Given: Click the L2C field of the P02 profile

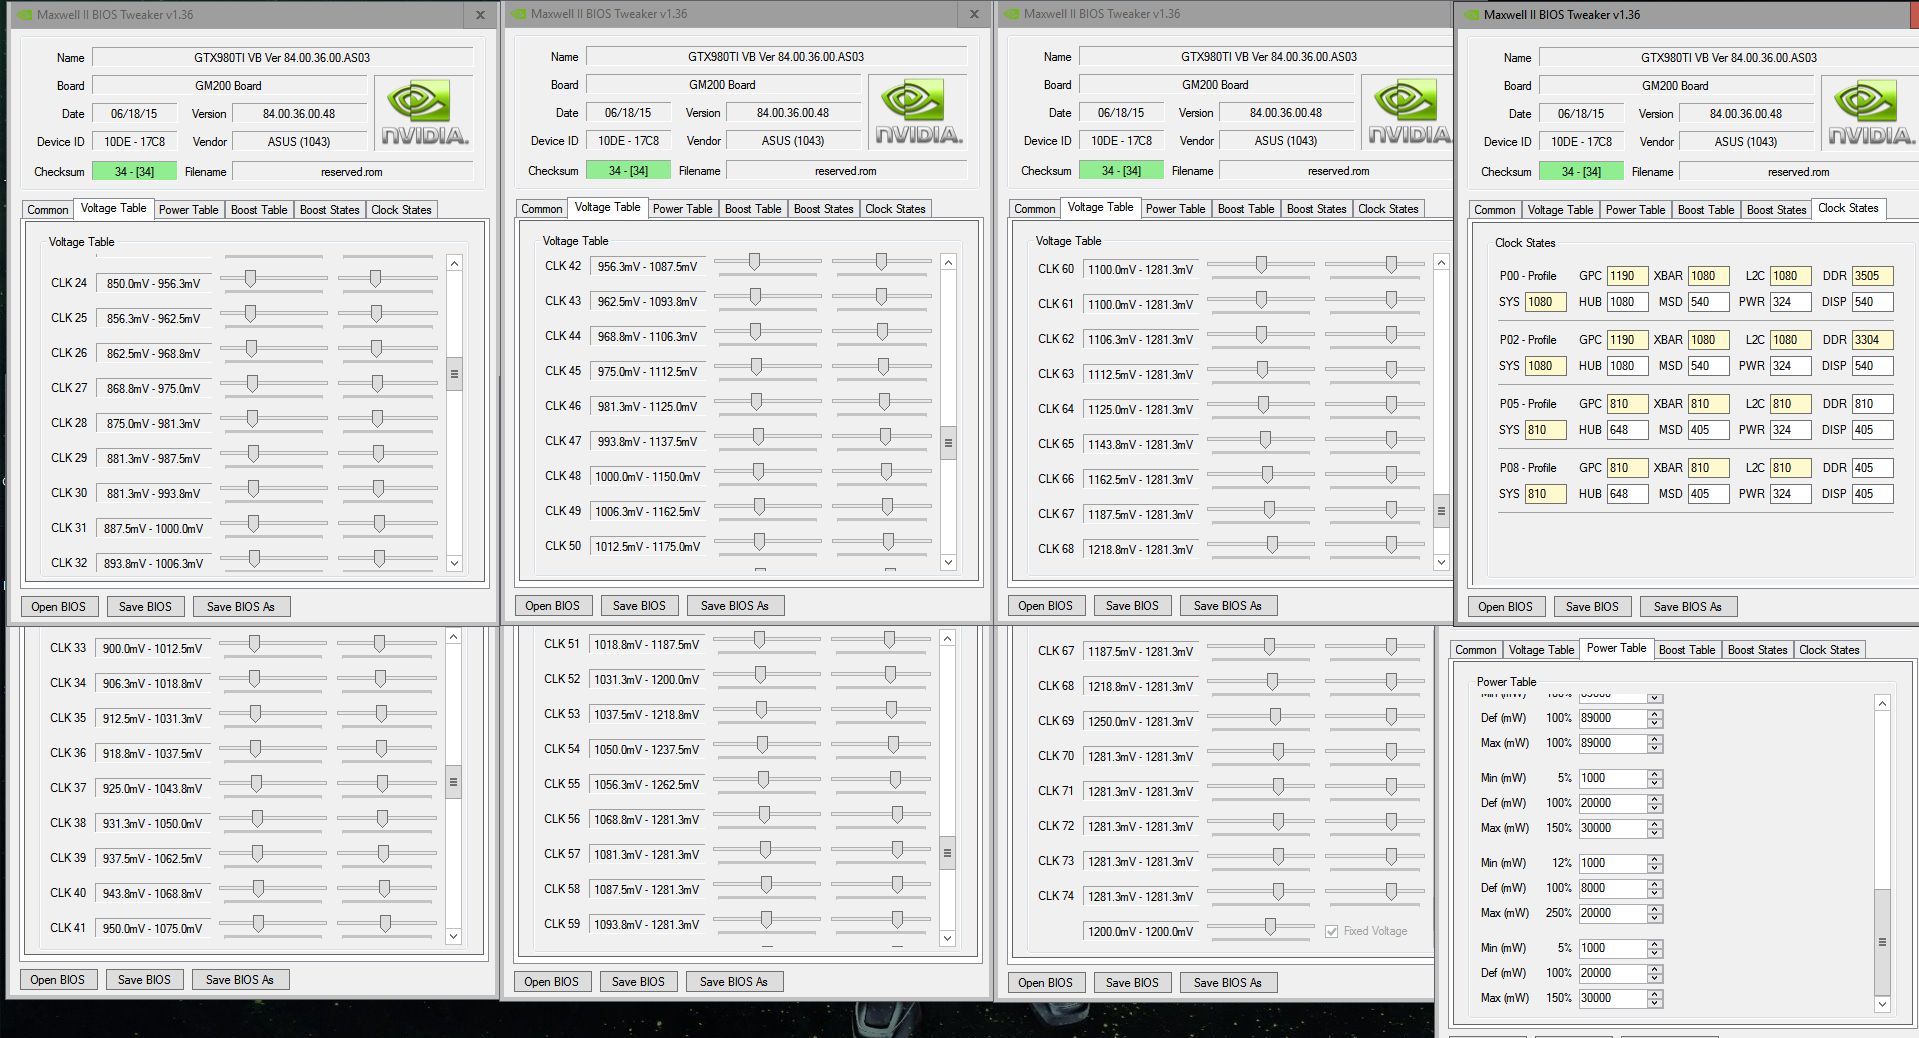Looking at the screenshot, I should [1790, 340].
